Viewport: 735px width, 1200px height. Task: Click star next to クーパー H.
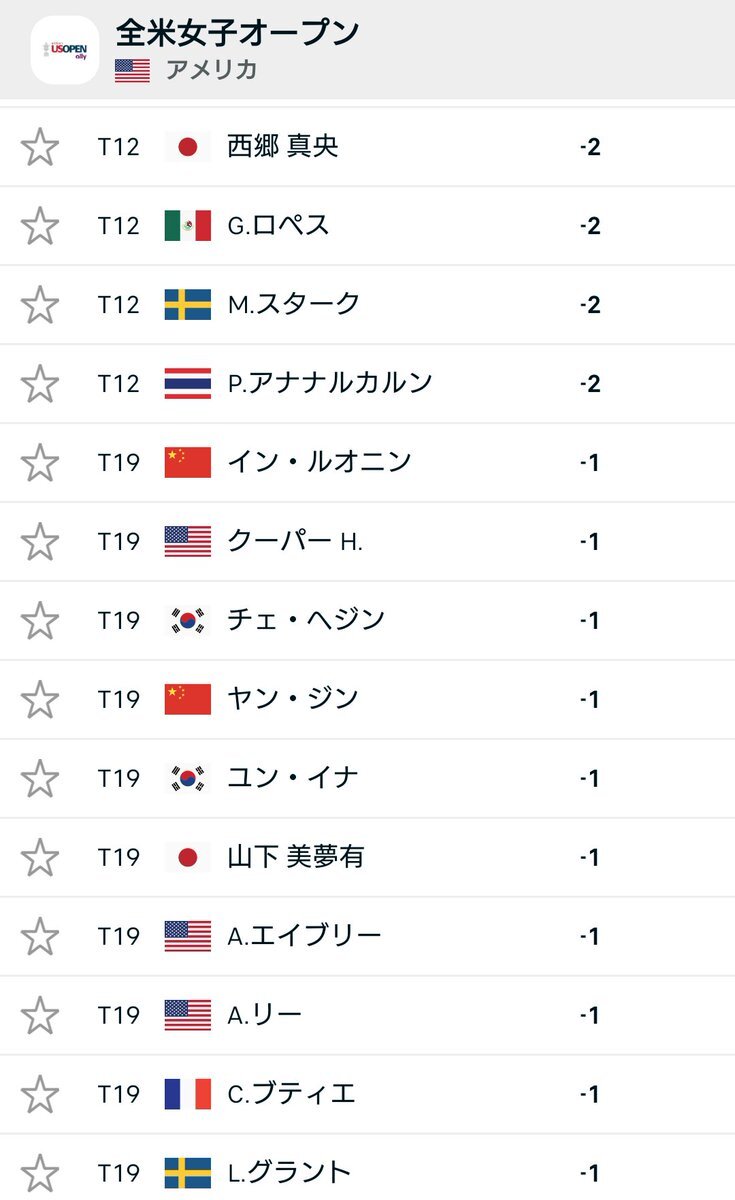pyautogui.click(x=40, y=542)
